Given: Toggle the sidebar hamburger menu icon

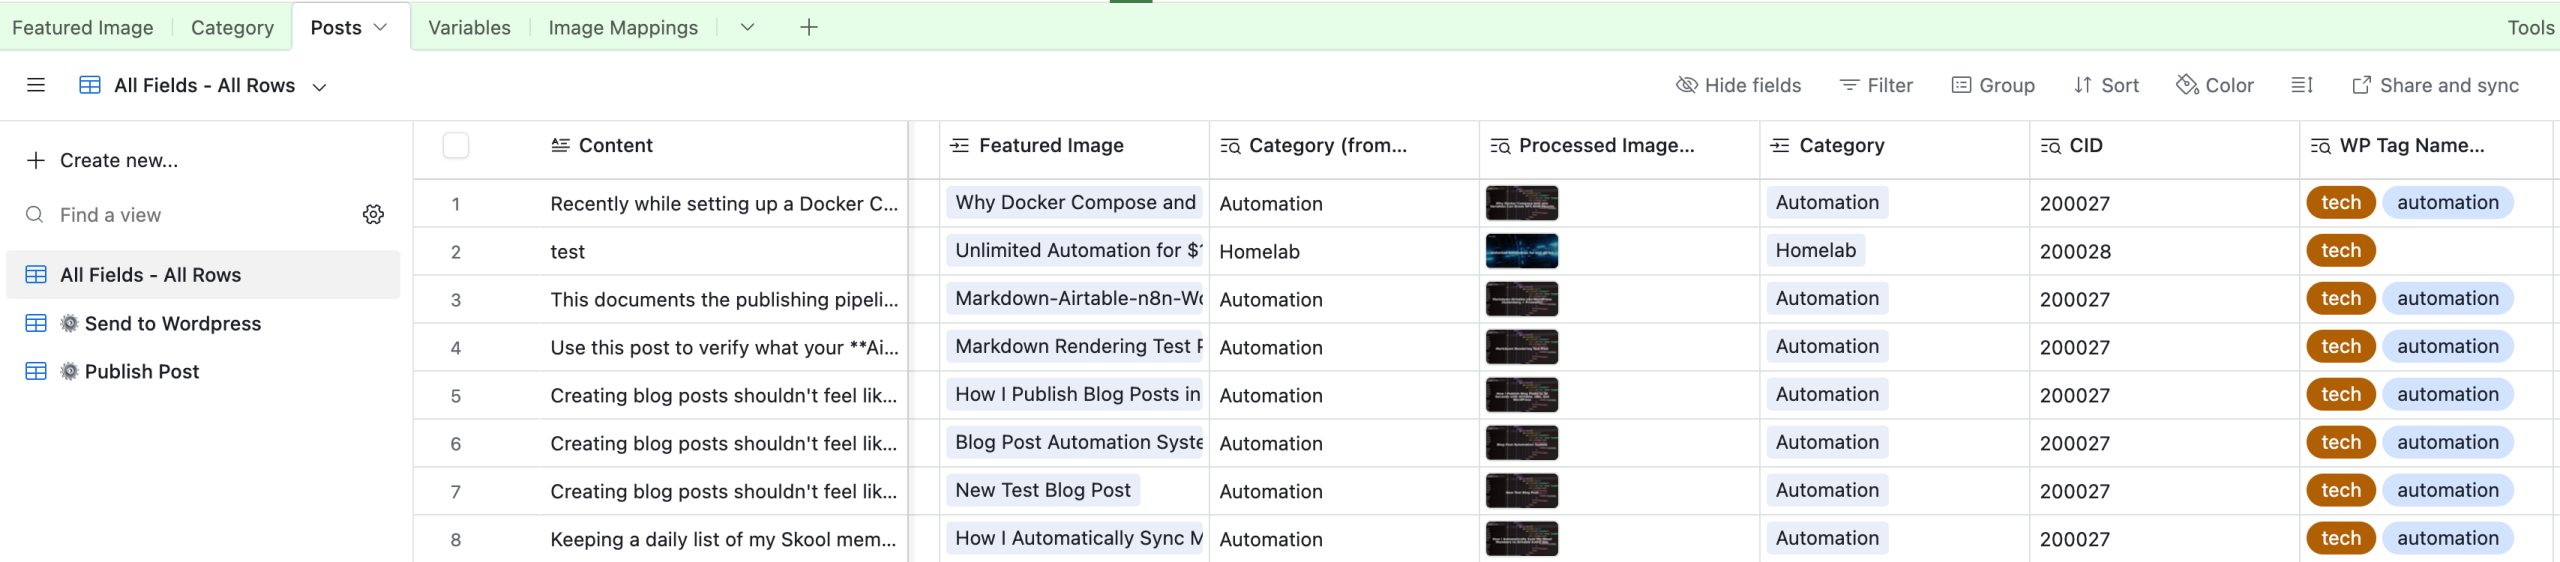Looking at the screenshot, I should click(36, 85).
